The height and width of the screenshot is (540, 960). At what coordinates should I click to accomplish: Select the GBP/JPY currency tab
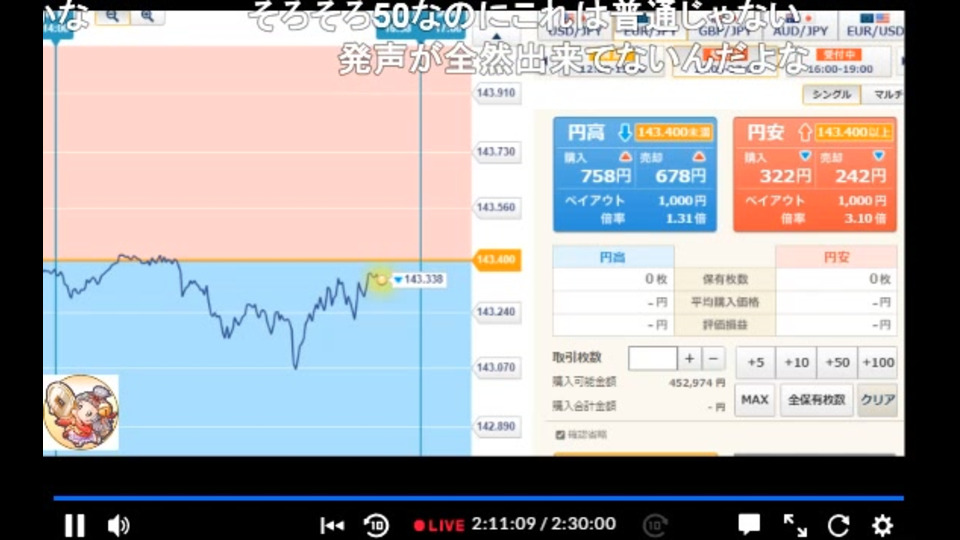pyautogui.click(x=724, y=26)
